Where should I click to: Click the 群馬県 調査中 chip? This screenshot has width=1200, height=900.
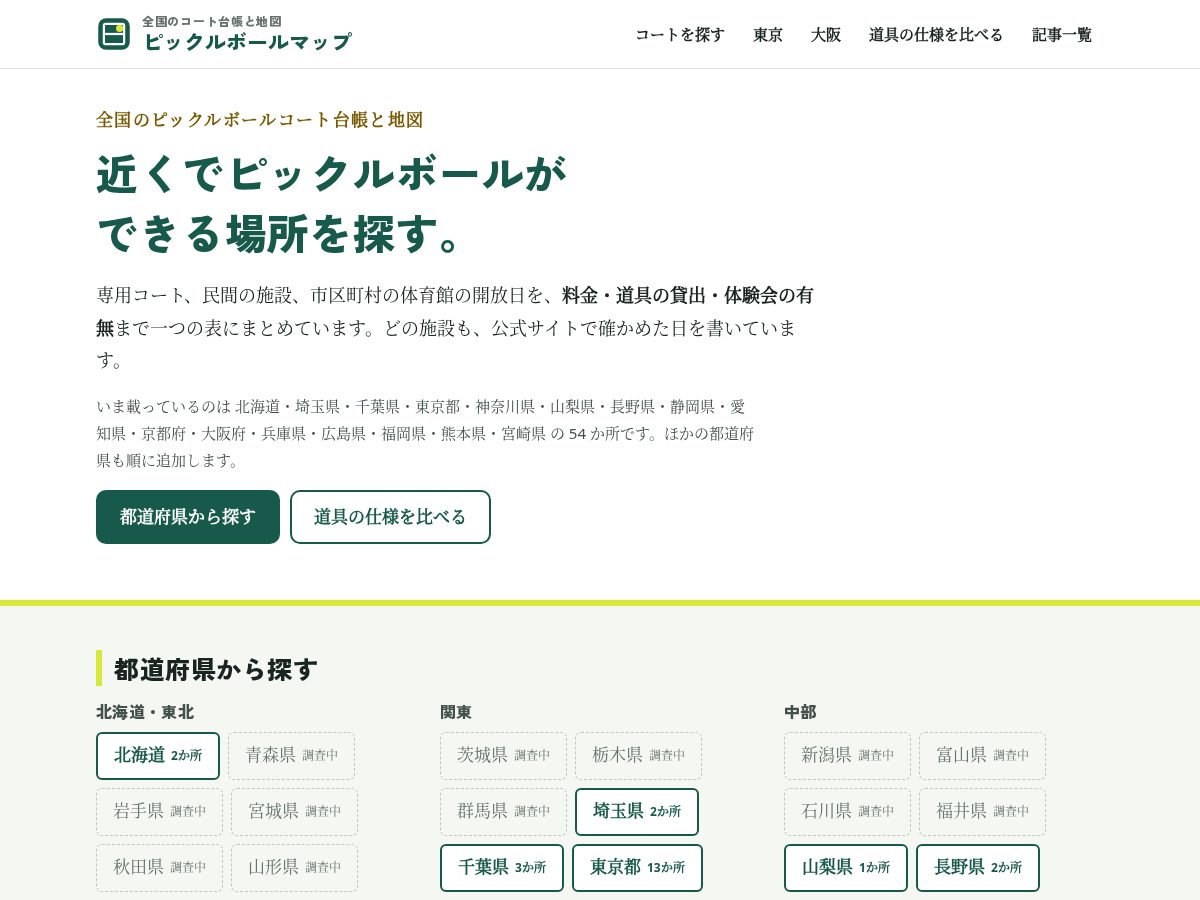[503, 812]
